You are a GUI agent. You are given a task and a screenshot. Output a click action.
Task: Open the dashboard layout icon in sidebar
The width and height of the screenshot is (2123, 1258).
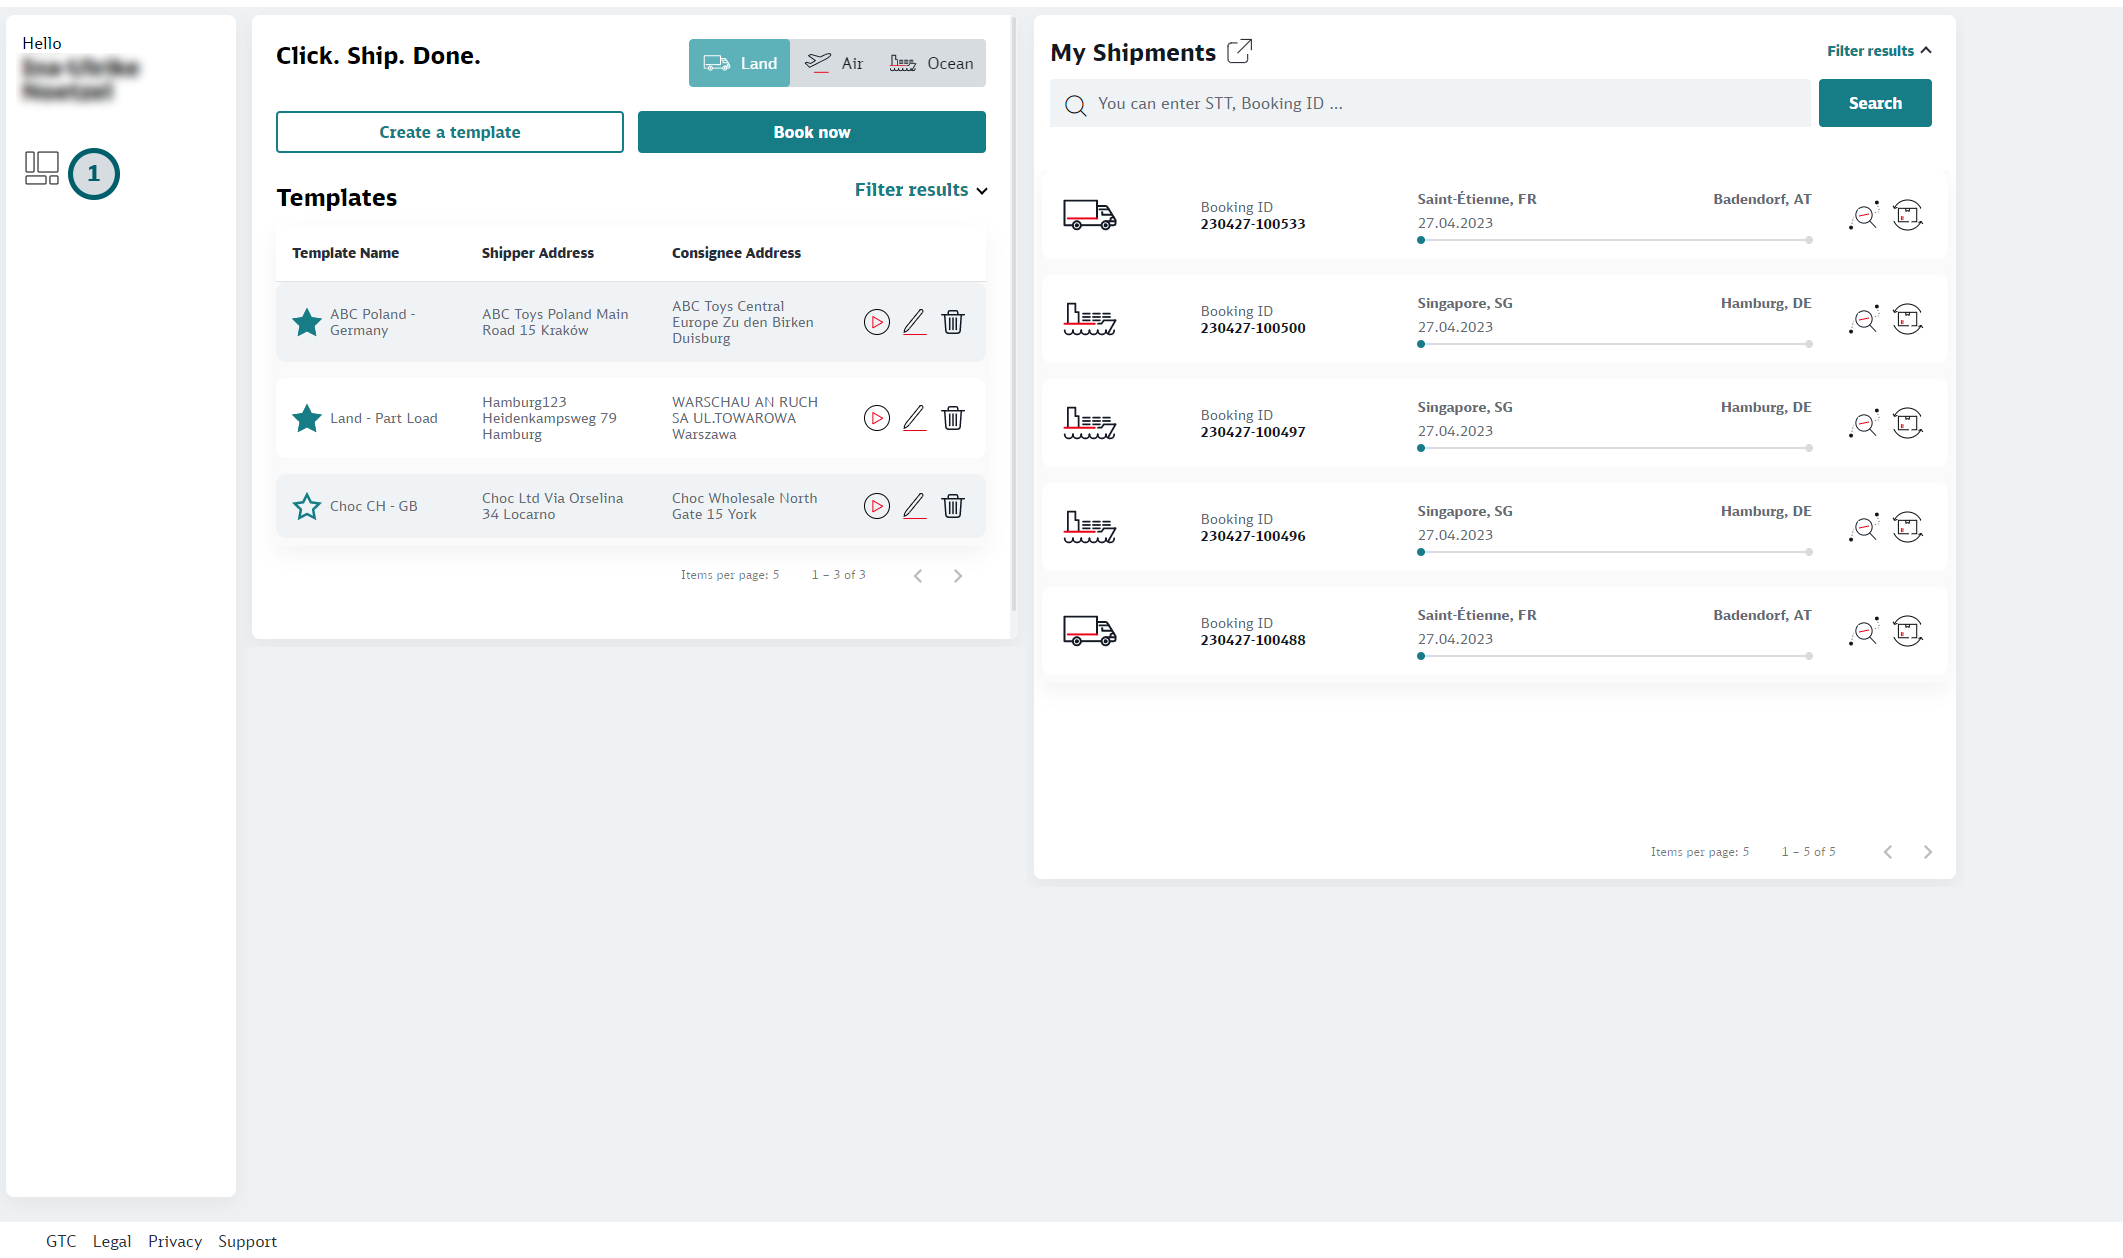[42, 168]
